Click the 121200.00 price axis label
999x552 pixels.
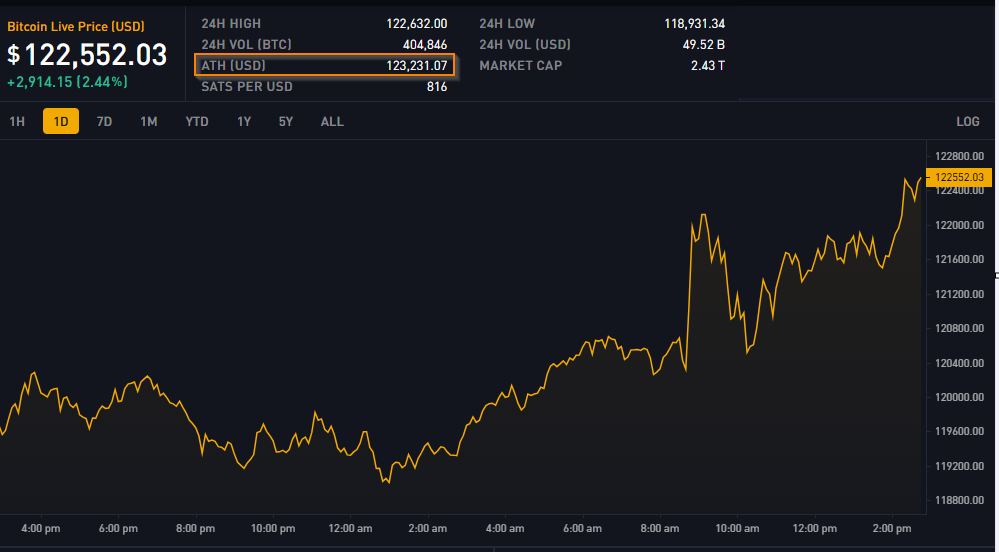coord(959,294)
